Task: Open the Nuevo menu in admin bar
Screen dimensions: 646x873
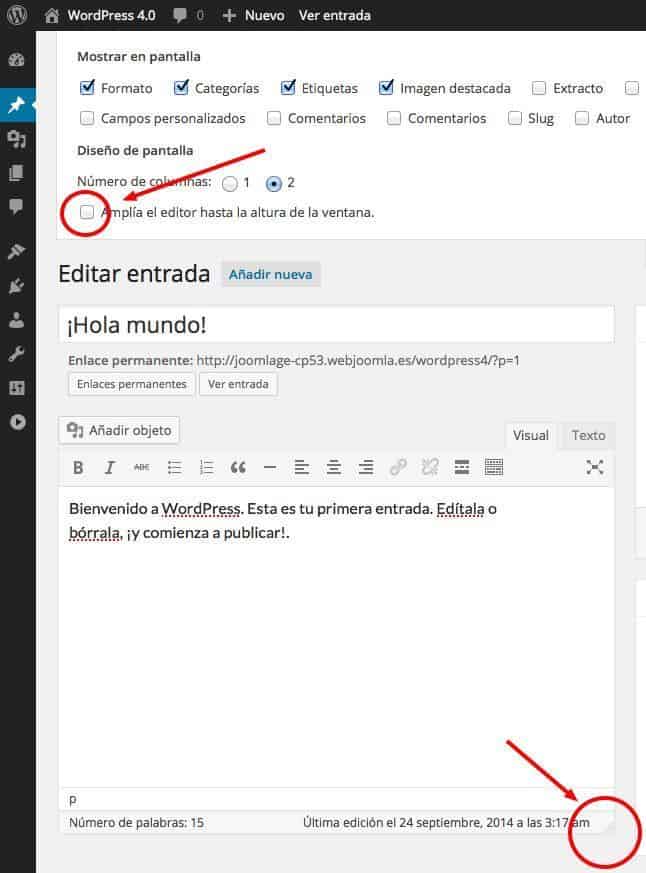Action: pos(253,15)
